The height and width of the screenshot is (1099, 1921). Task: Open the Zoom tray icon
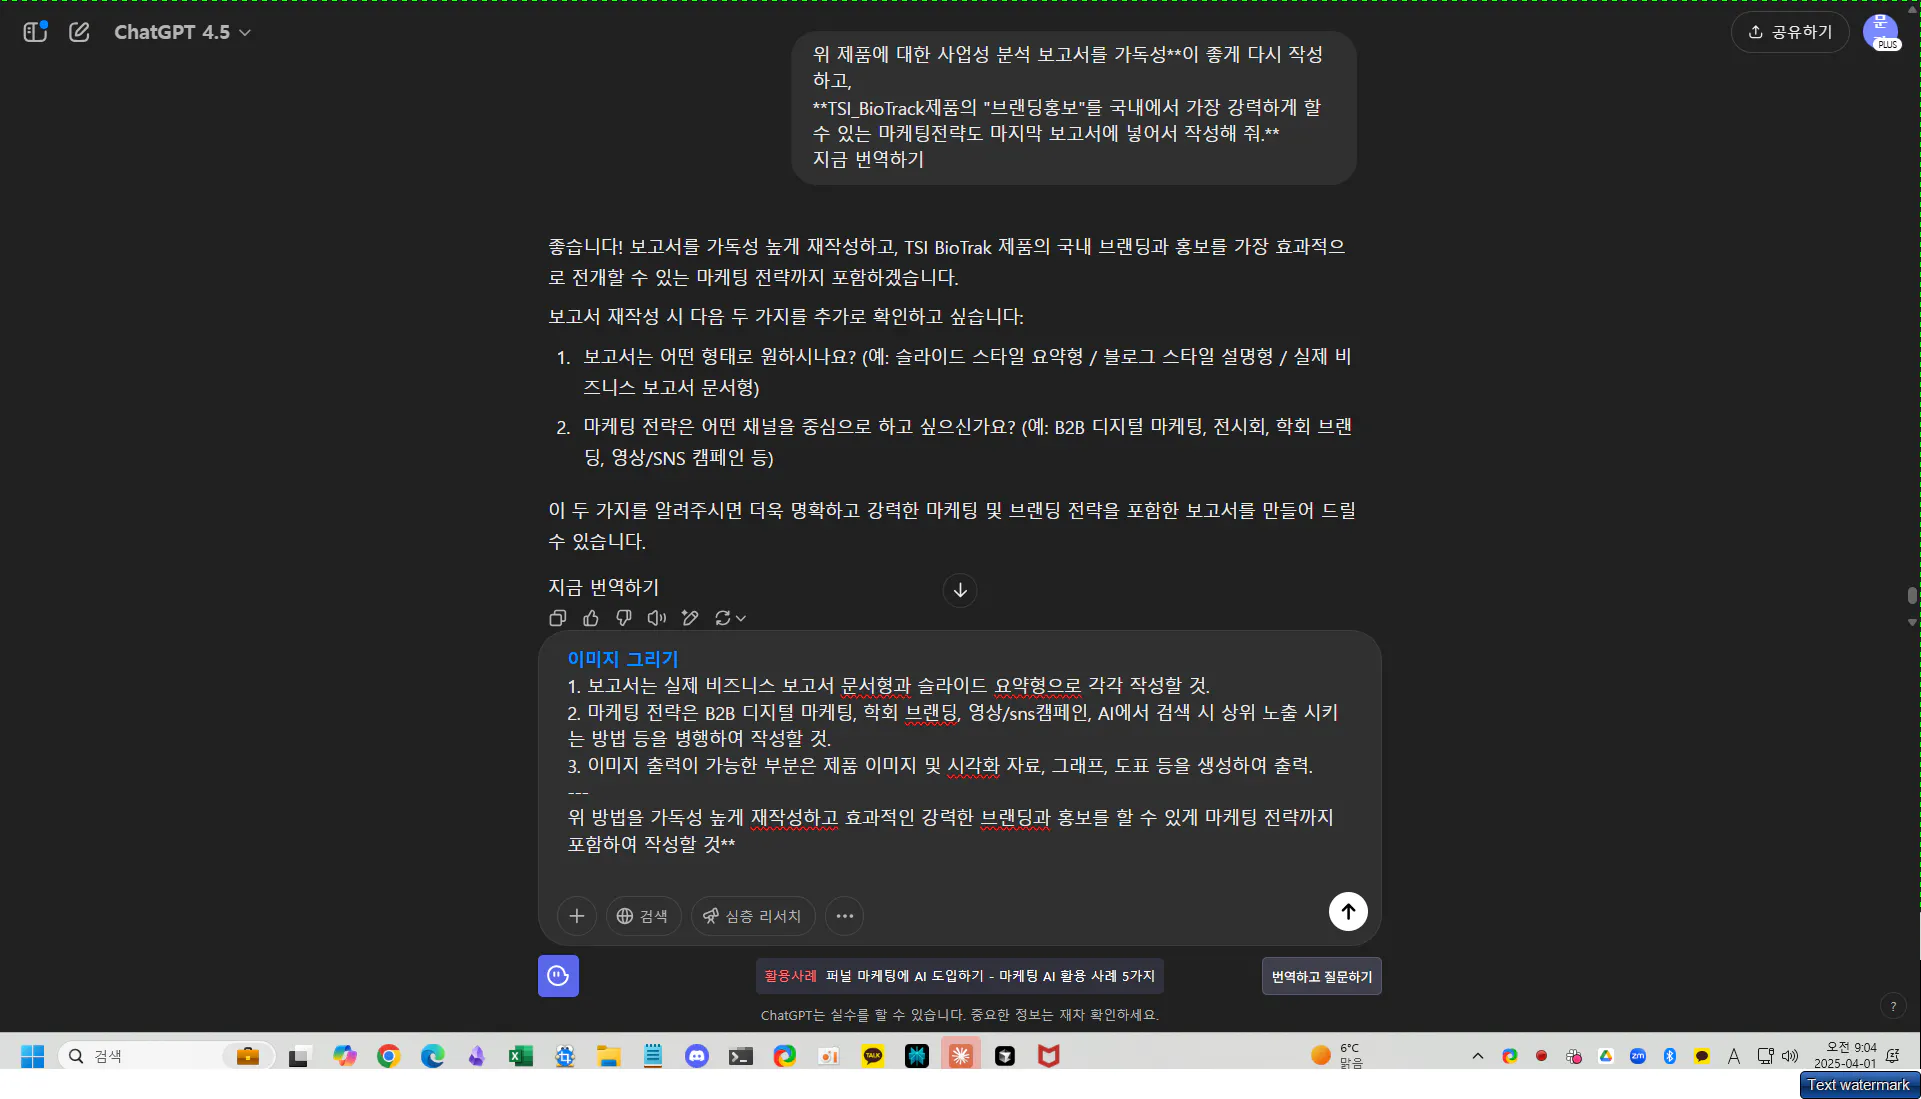click(1638, 1056)
